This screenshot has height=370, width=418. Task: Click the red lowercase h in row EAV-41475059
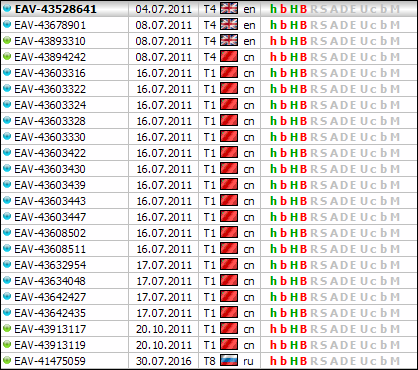[x=273, y=361]
